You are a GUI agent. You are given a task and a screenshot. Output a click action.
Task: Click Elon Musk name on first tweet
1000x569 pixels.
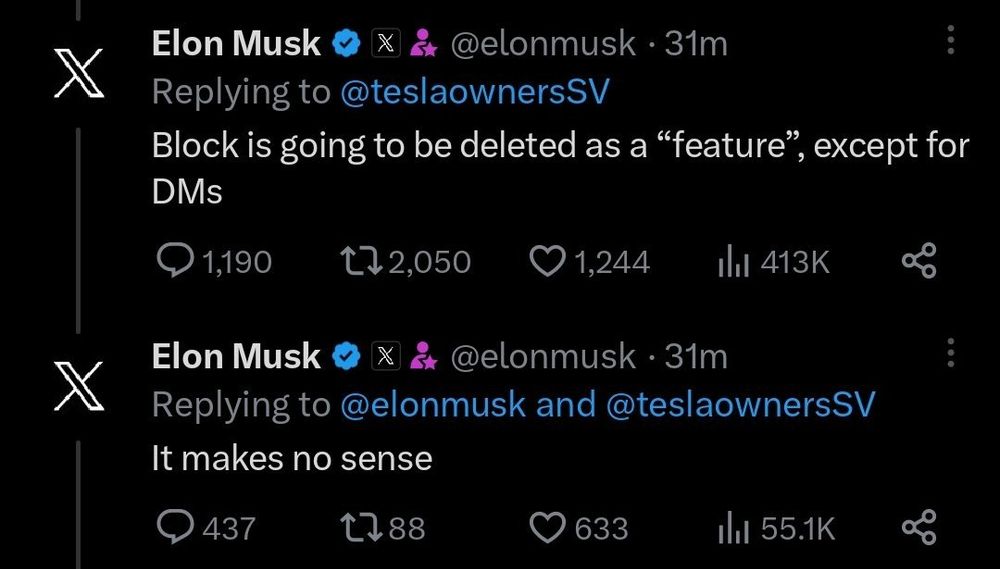(236, 43)
